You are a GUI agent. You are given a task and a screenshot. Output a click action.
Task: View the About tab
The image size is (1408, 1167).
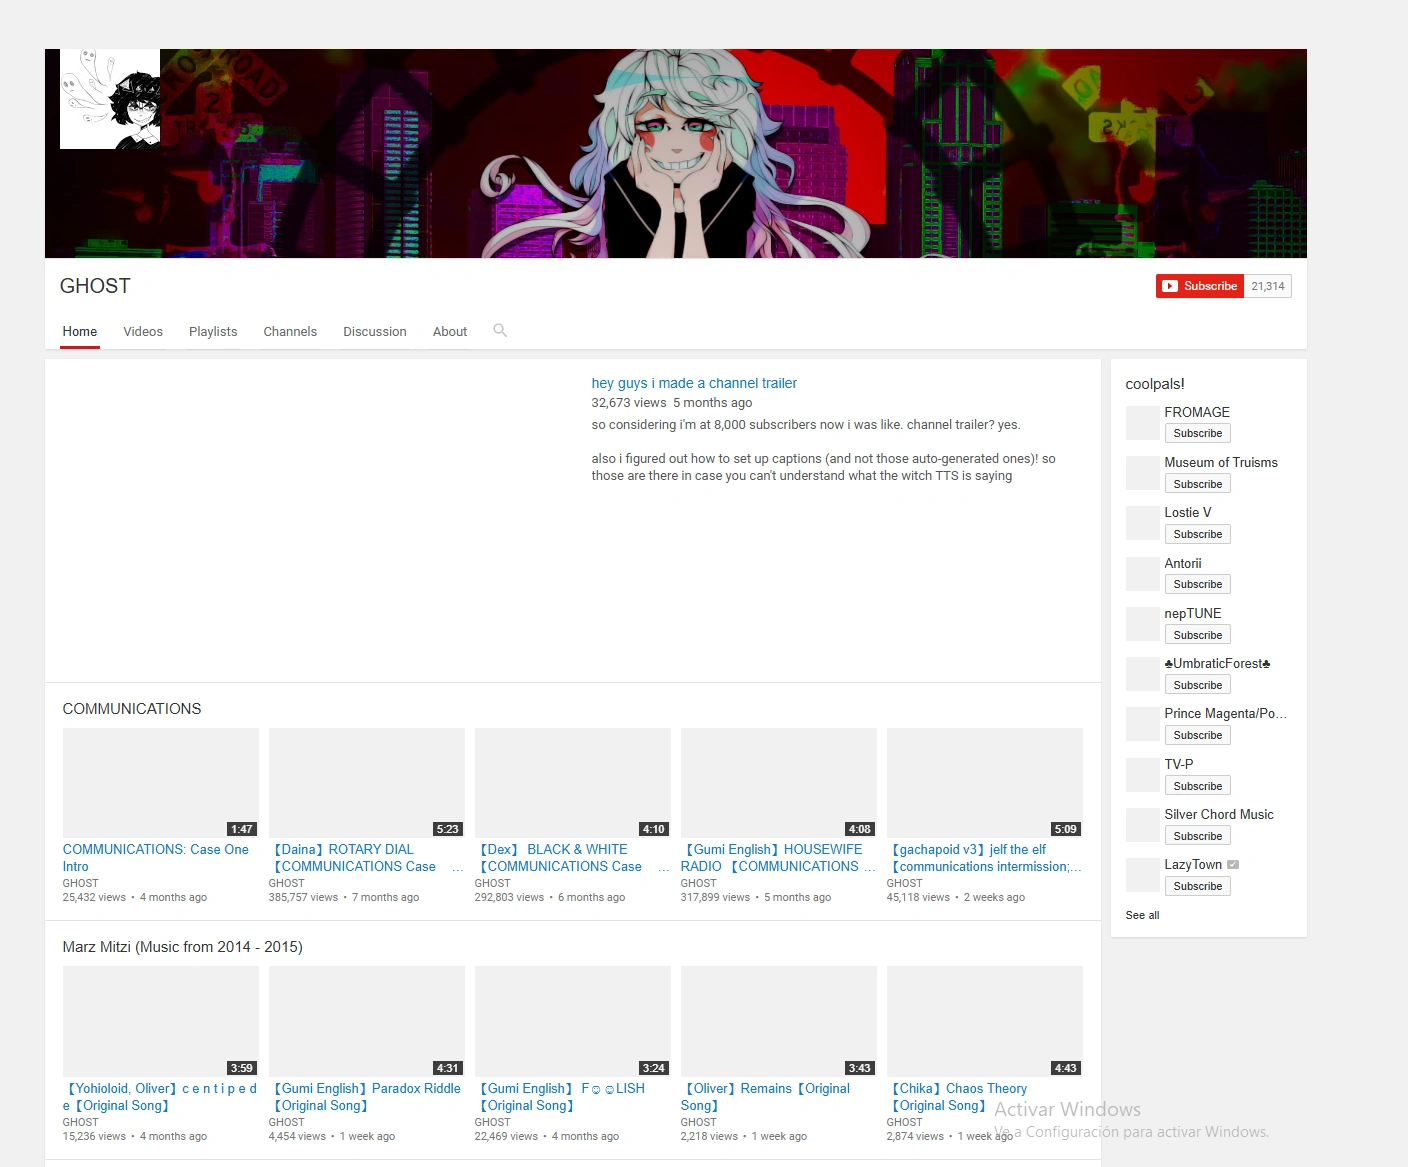[x=450, y=332]
